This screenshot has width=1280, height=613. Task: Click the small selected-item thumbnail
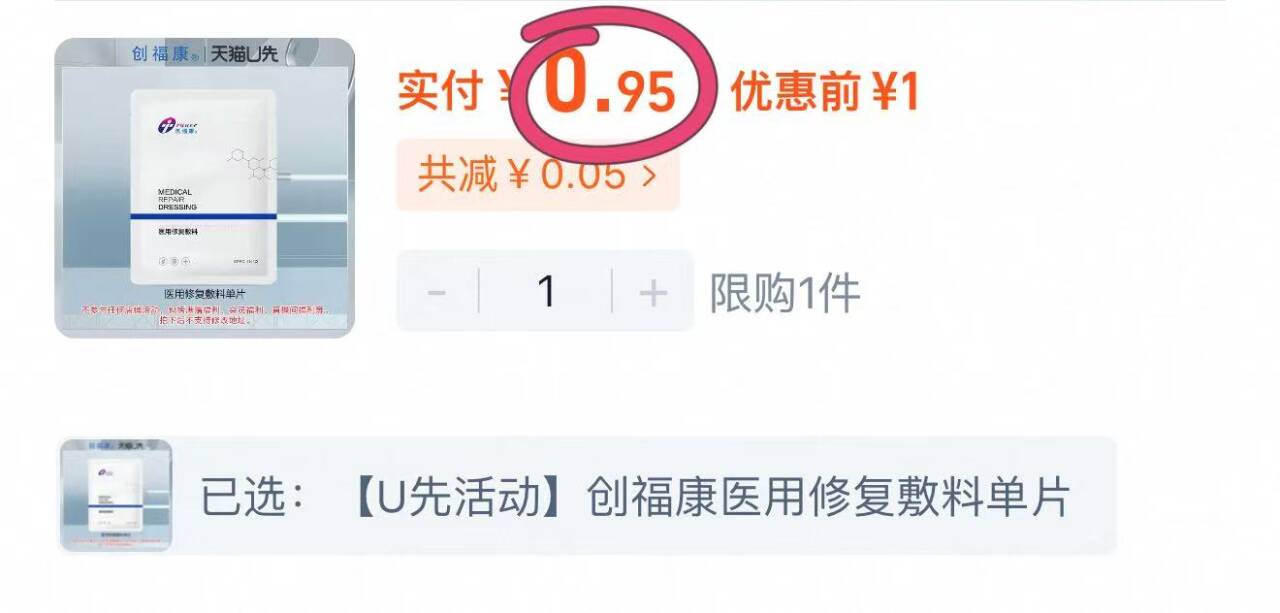(x=116, y=495)
